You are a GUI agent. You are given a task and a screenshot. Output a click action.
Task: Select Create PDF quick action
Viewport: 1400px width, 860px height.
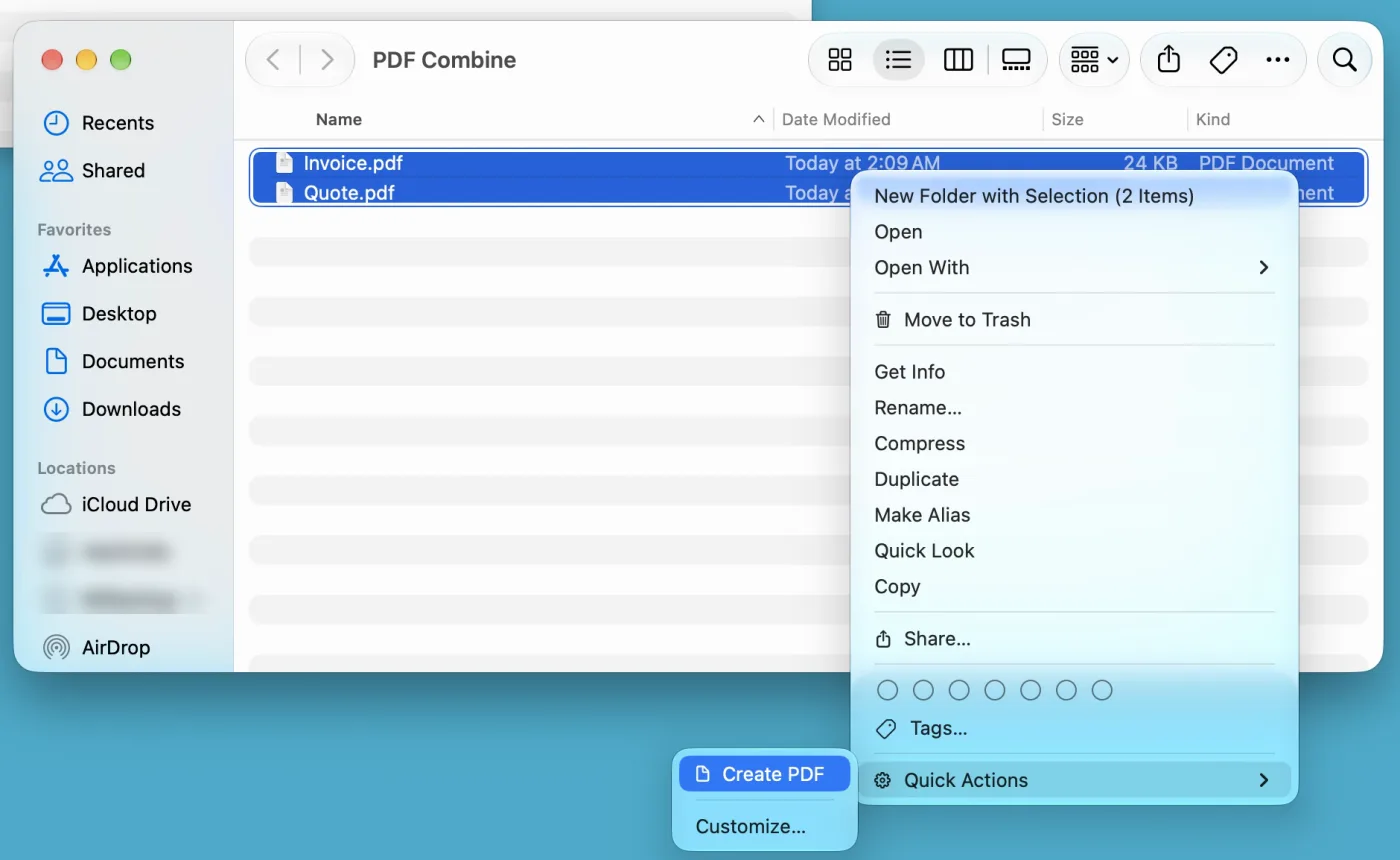[764, 774]
